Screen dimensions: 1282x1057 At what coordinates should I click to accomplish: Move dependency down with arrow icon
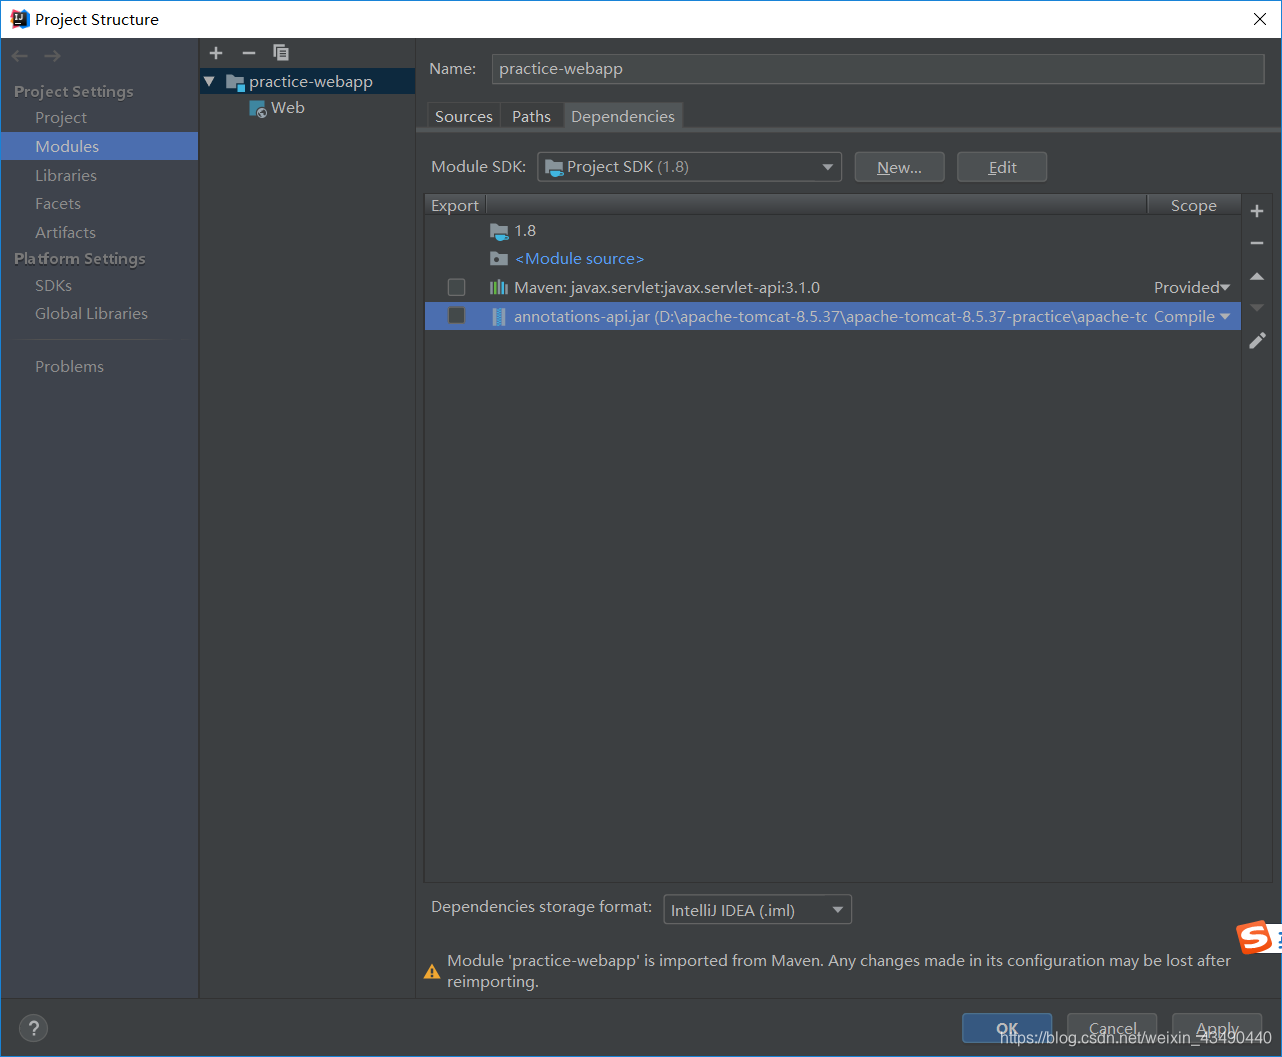(x=1257, y=308)
